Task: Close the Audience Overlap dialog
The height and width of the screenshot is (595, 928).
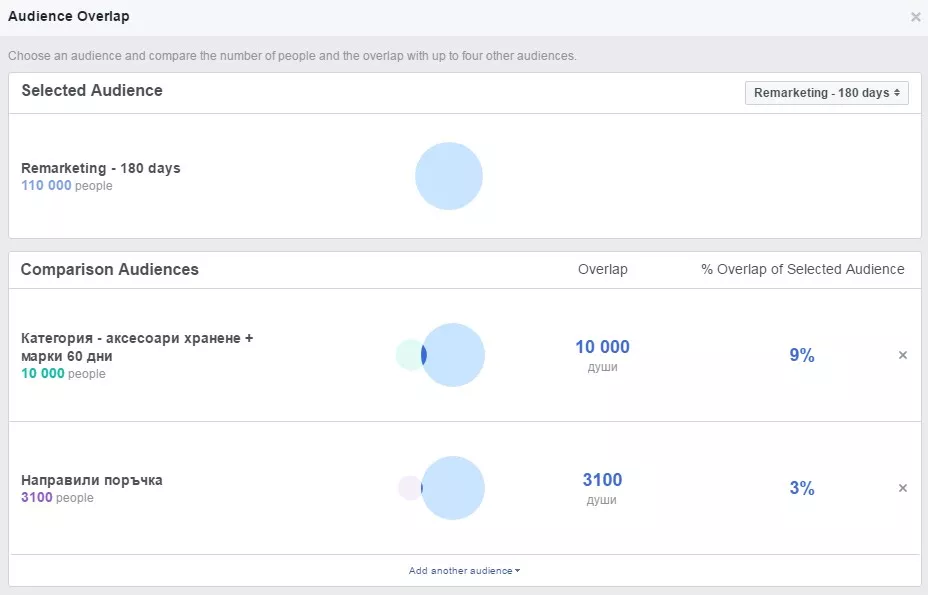Action: pos(916,17)
